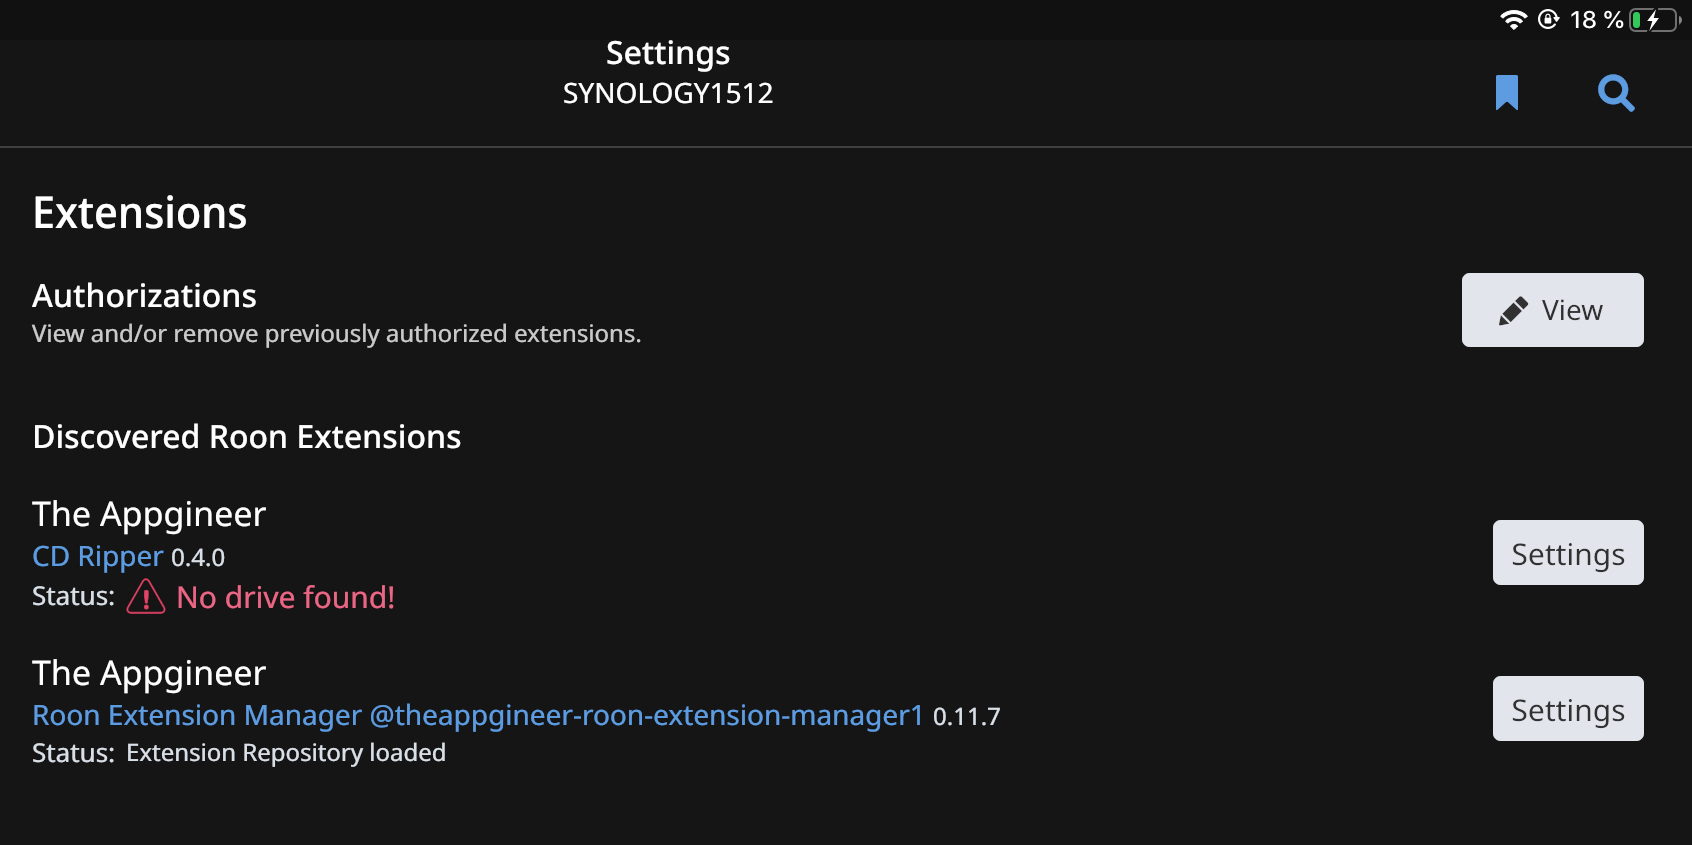Click the Settings page title
Screen dimensions: 1692x845
tap(668, 53)
